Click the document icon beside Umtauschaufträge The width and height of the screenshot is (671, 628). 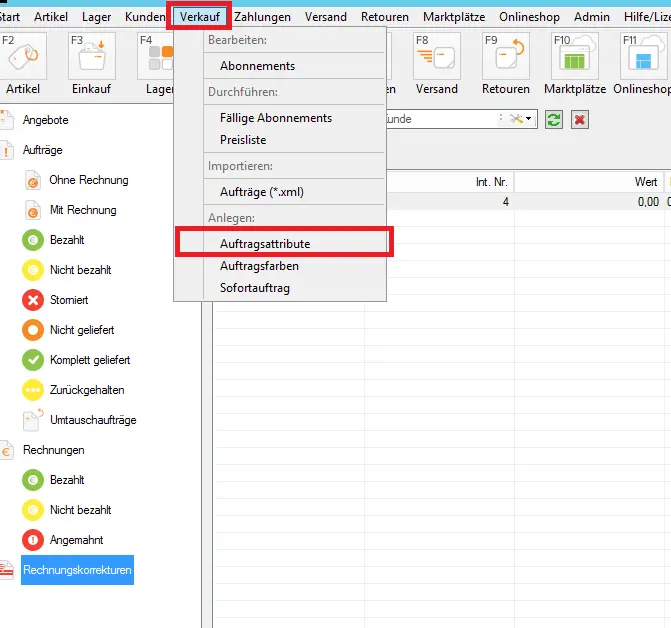click(33, 420)
